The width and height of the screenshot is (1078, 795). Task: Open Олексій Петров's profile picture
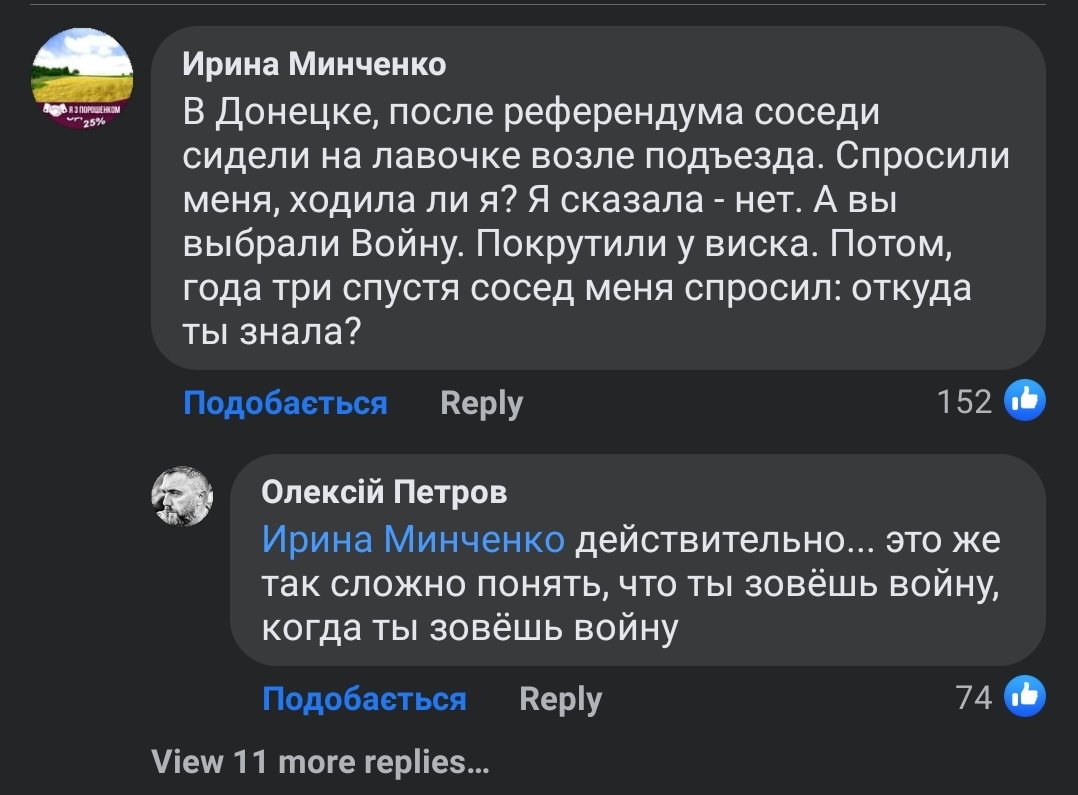182,496
